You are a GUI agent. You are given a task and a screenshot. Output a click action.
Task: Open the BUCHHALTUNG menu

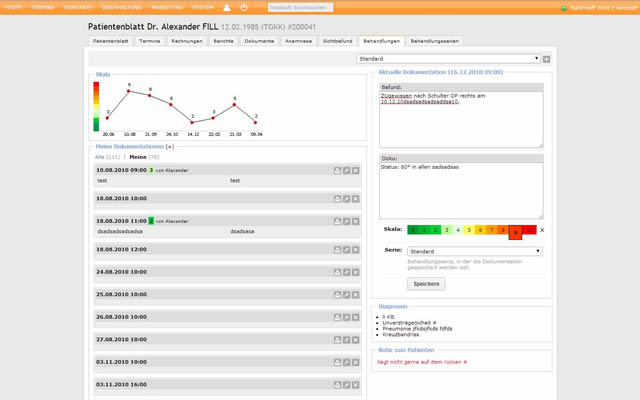(x=122, y=7)
